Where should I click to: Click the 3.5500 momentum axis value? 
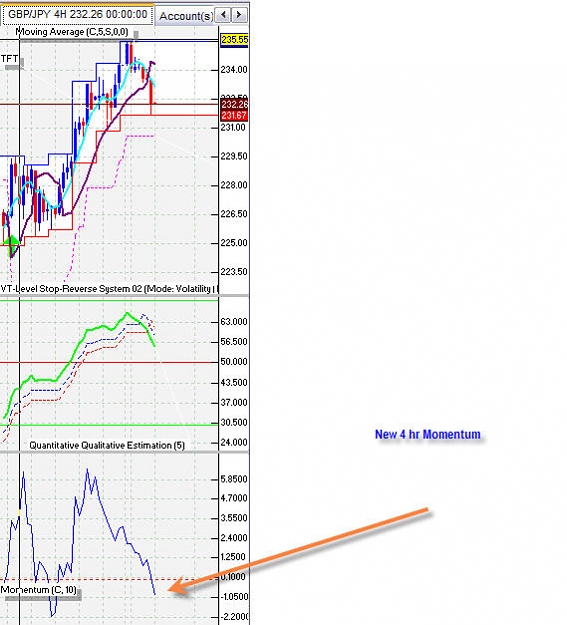(x=234, y=518)
